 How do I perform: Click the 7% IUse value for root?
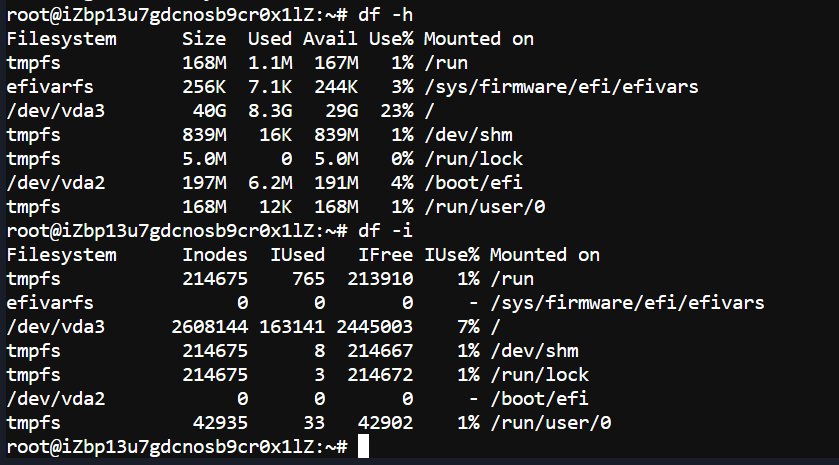pos(468,327)
